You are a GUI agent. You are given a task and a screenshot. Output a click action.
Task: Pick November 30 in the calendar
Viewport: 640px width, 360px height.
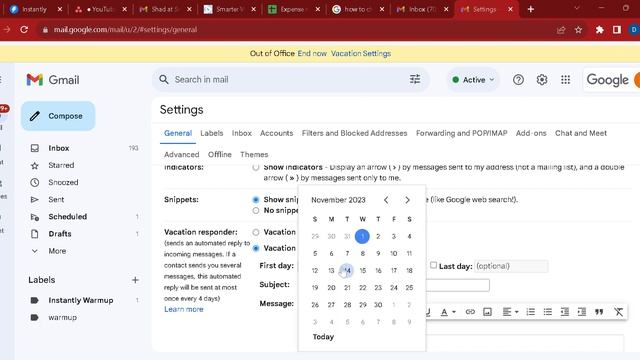click(378, 305)
